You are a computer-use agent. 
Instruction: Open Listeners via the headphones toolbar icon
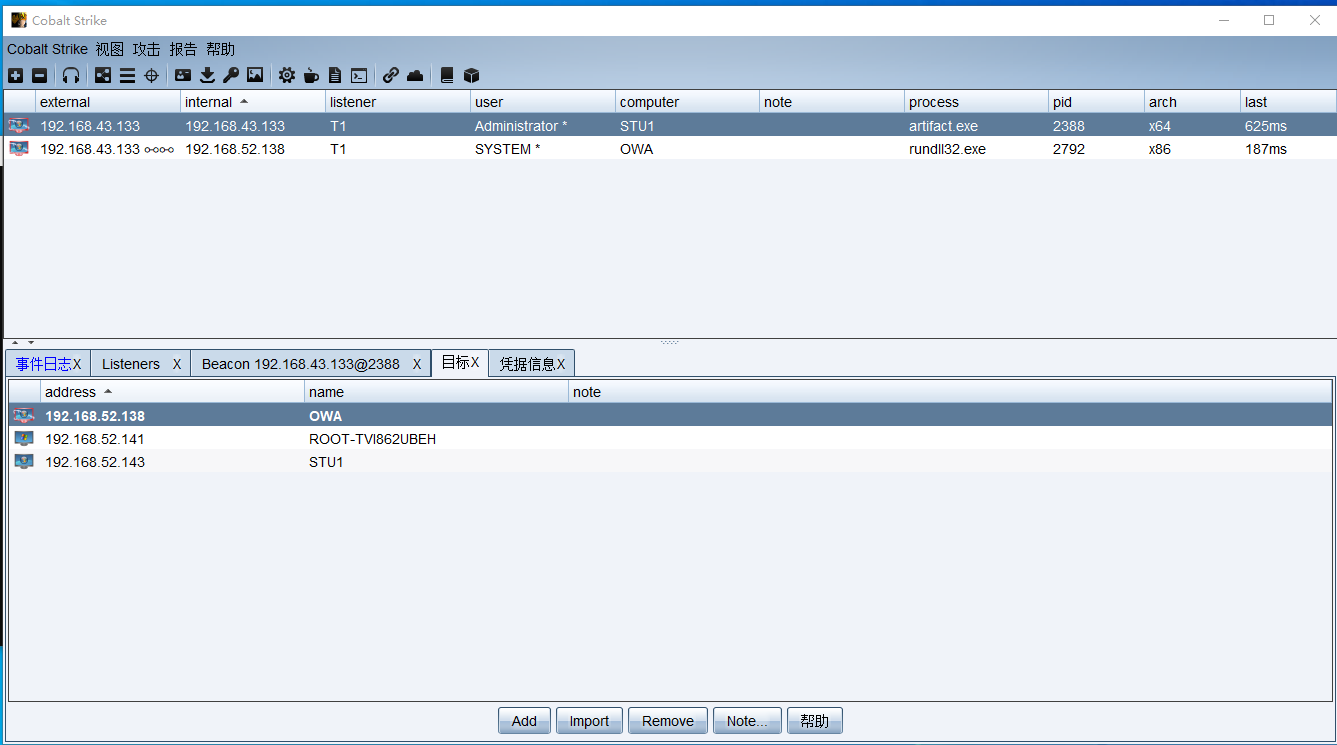tap(71, 75)
